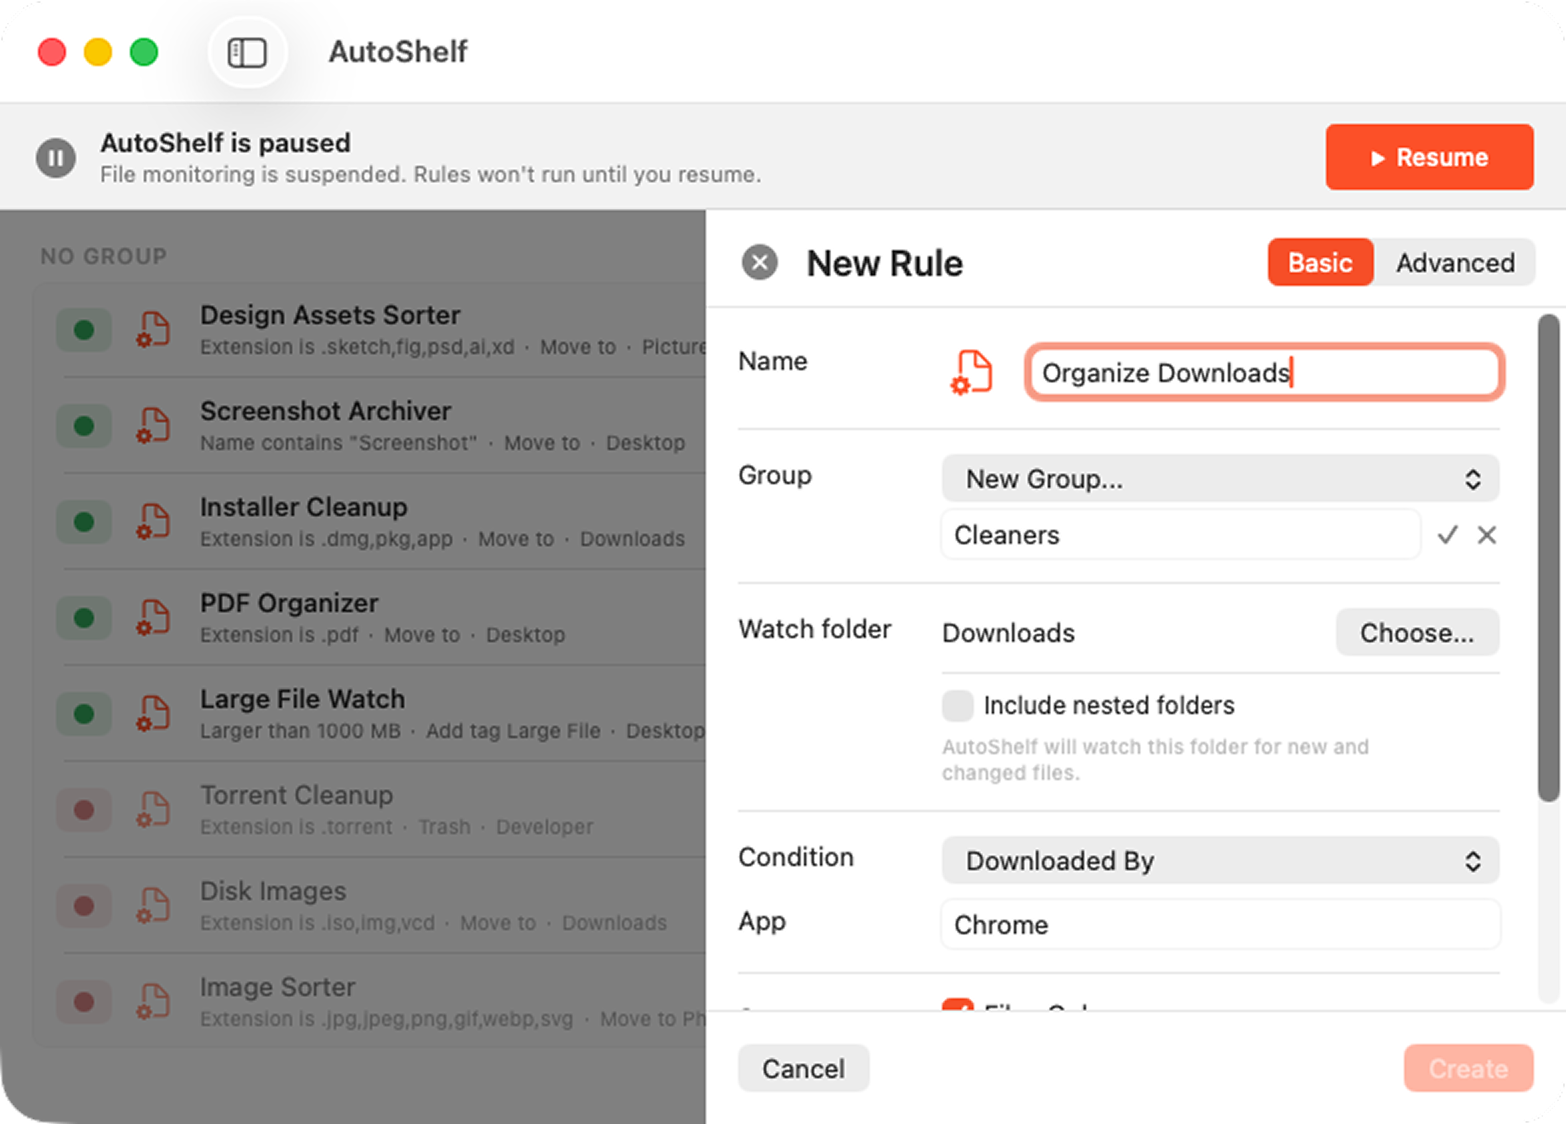
Task: Toggle Large File Watch rule status
Action: 84,714
